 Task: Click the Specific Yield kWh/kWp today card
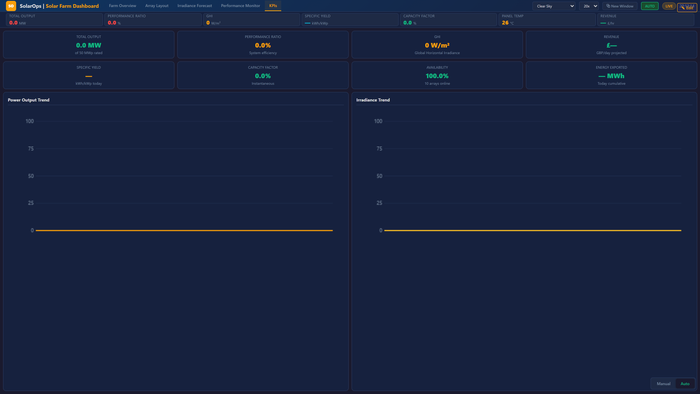point(89,75)
